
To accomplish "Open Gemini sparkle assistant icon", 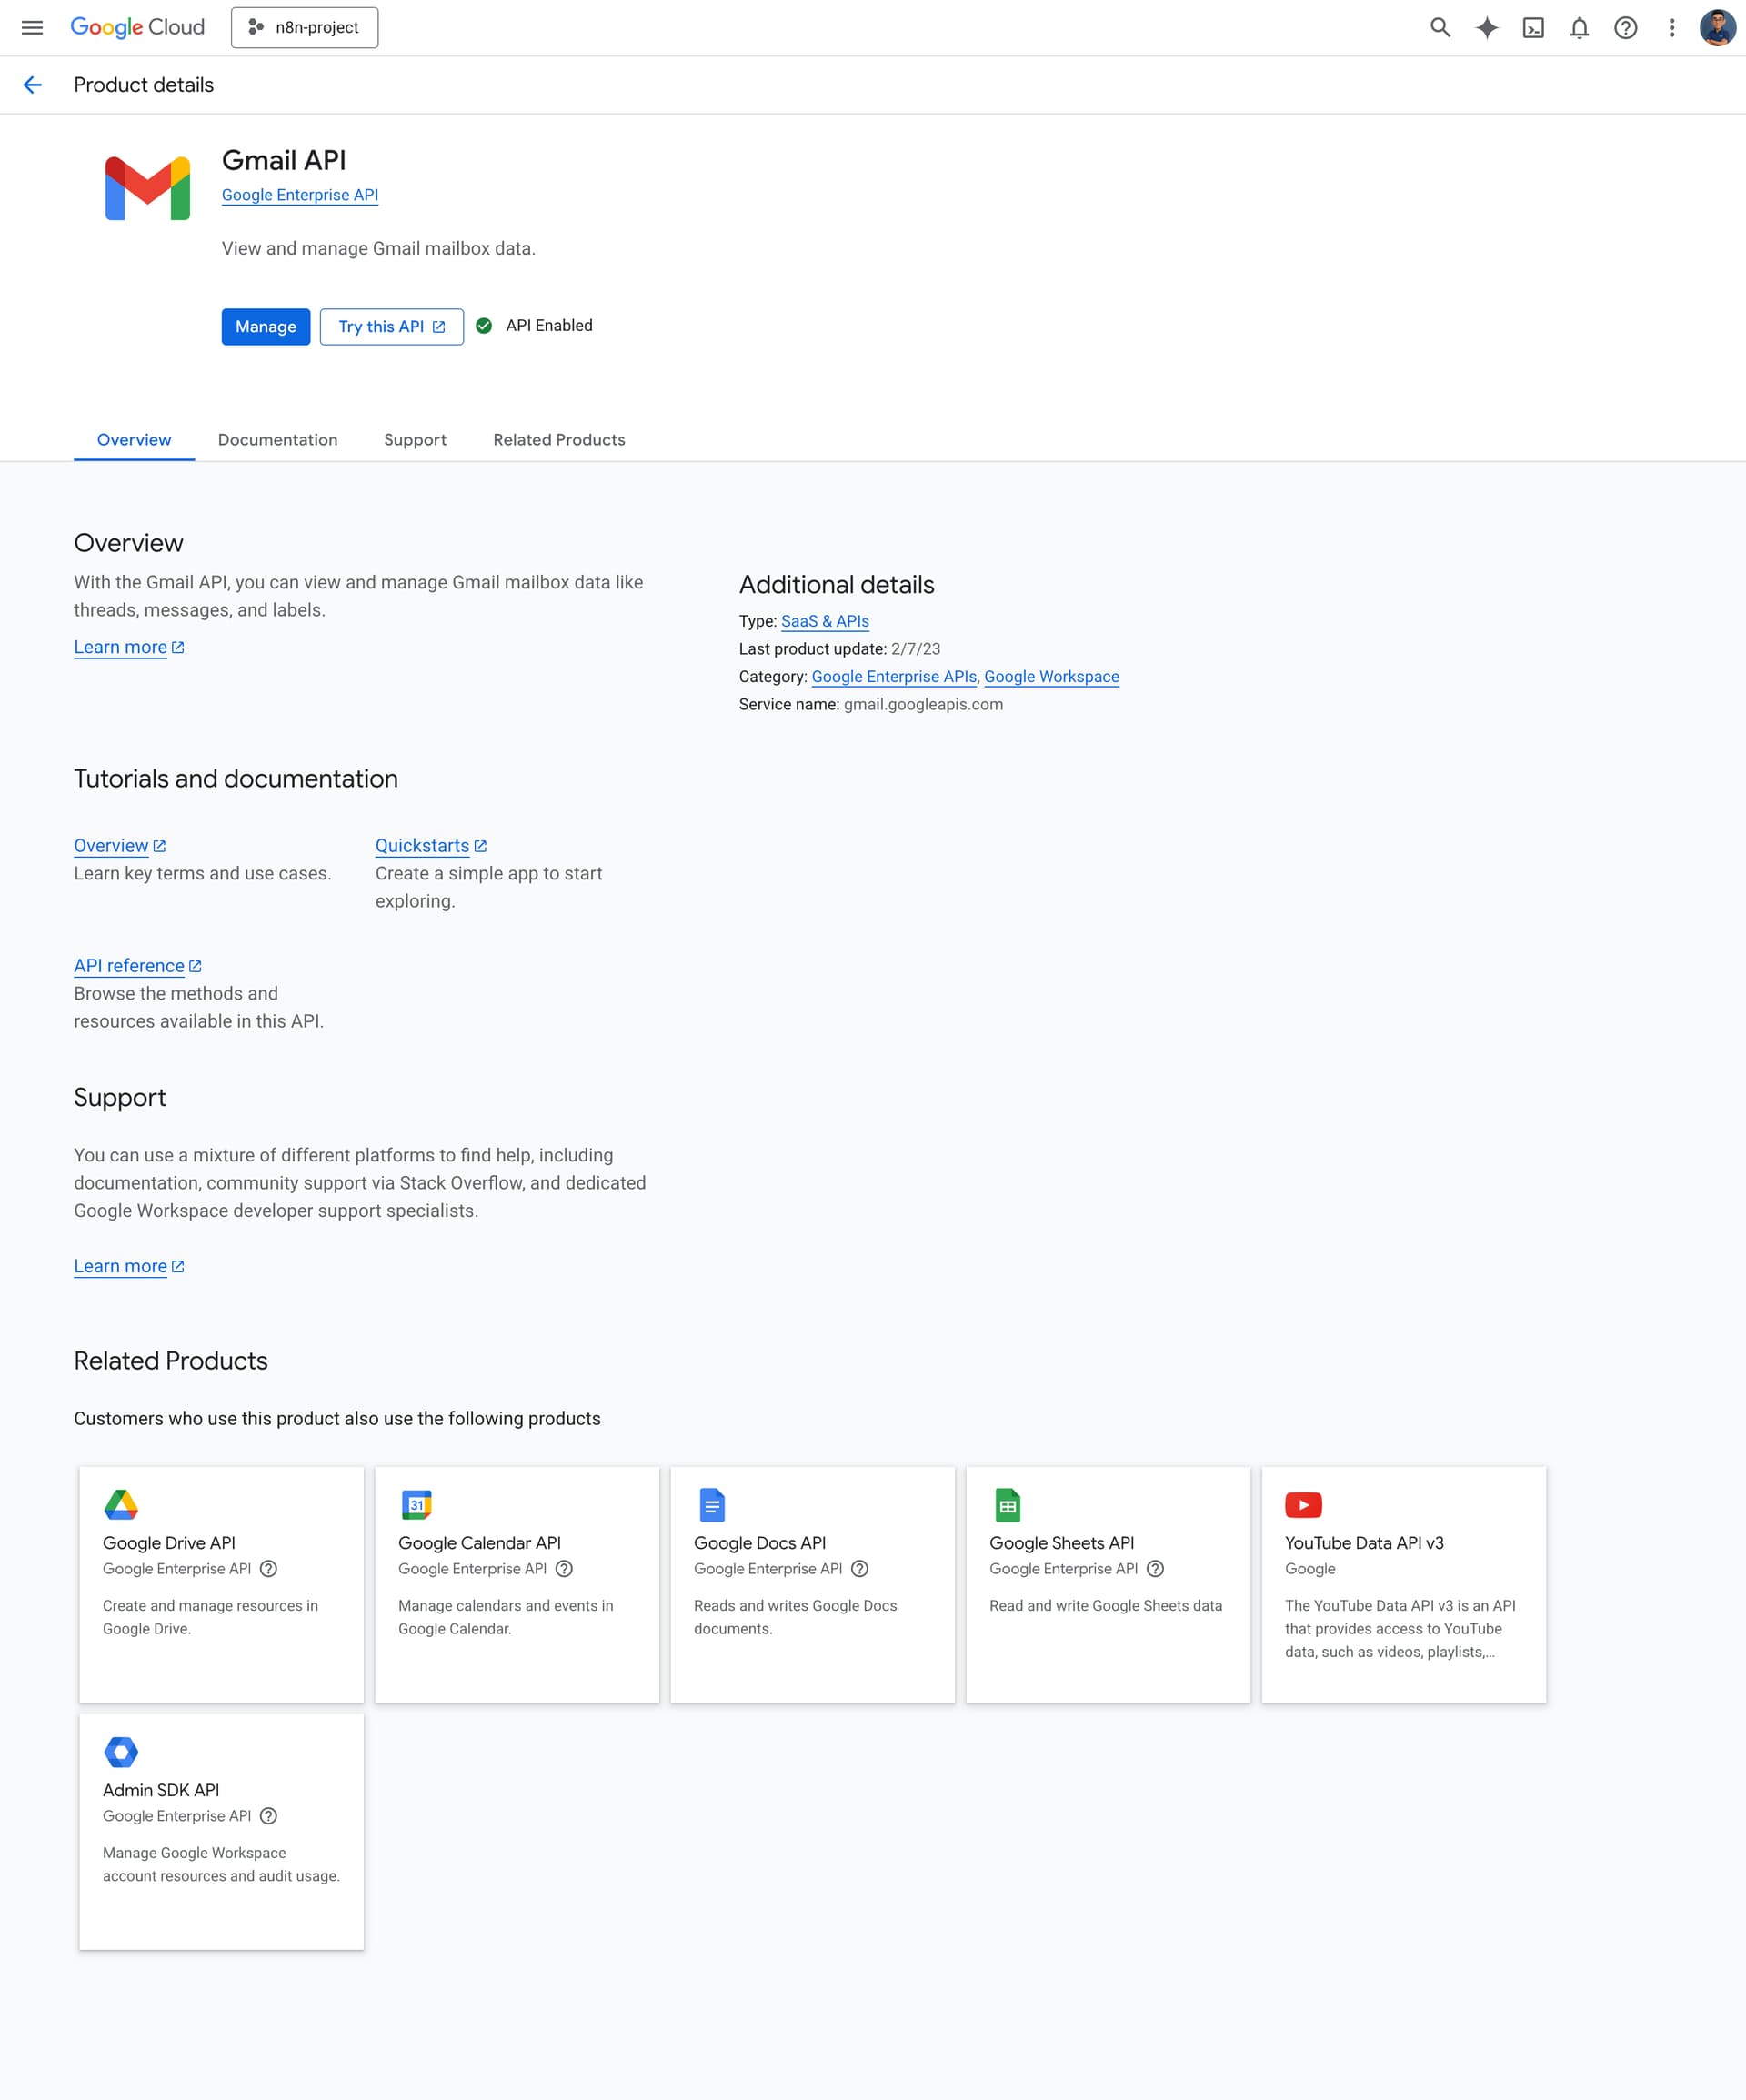I will [x=1487, y=27].
